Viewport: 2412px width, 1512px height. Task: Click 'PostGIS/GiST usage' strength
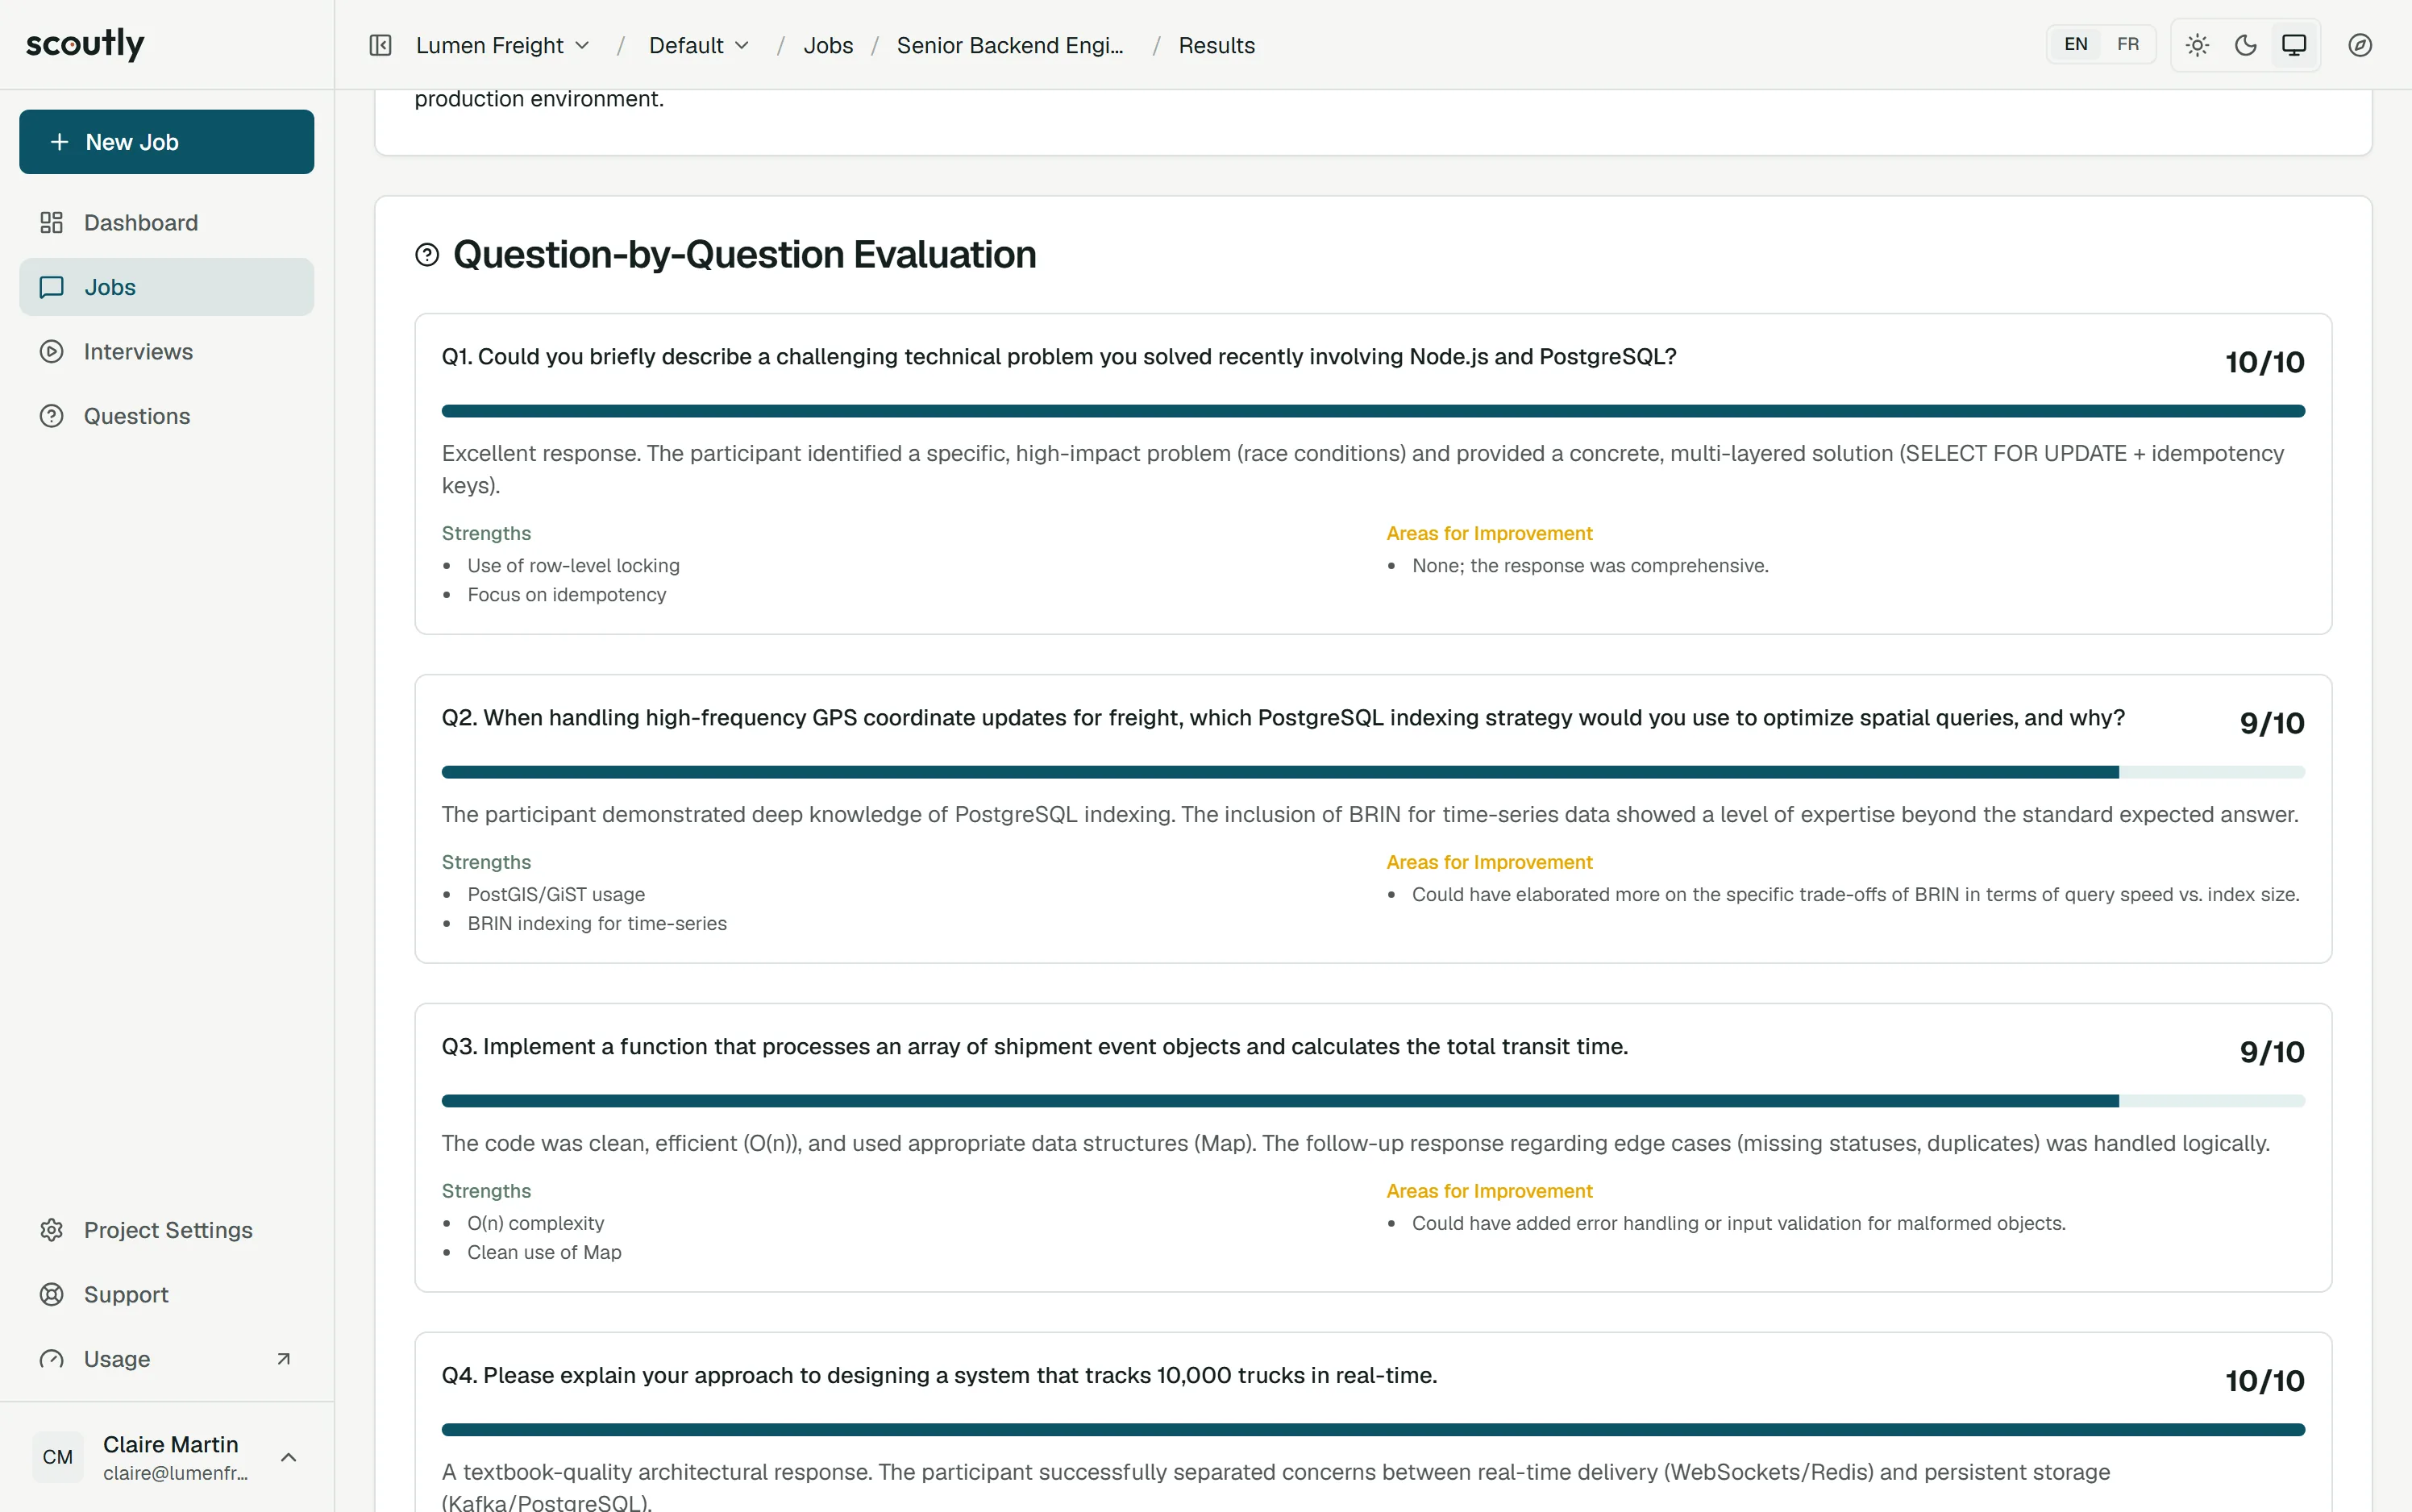click(556, 895)
